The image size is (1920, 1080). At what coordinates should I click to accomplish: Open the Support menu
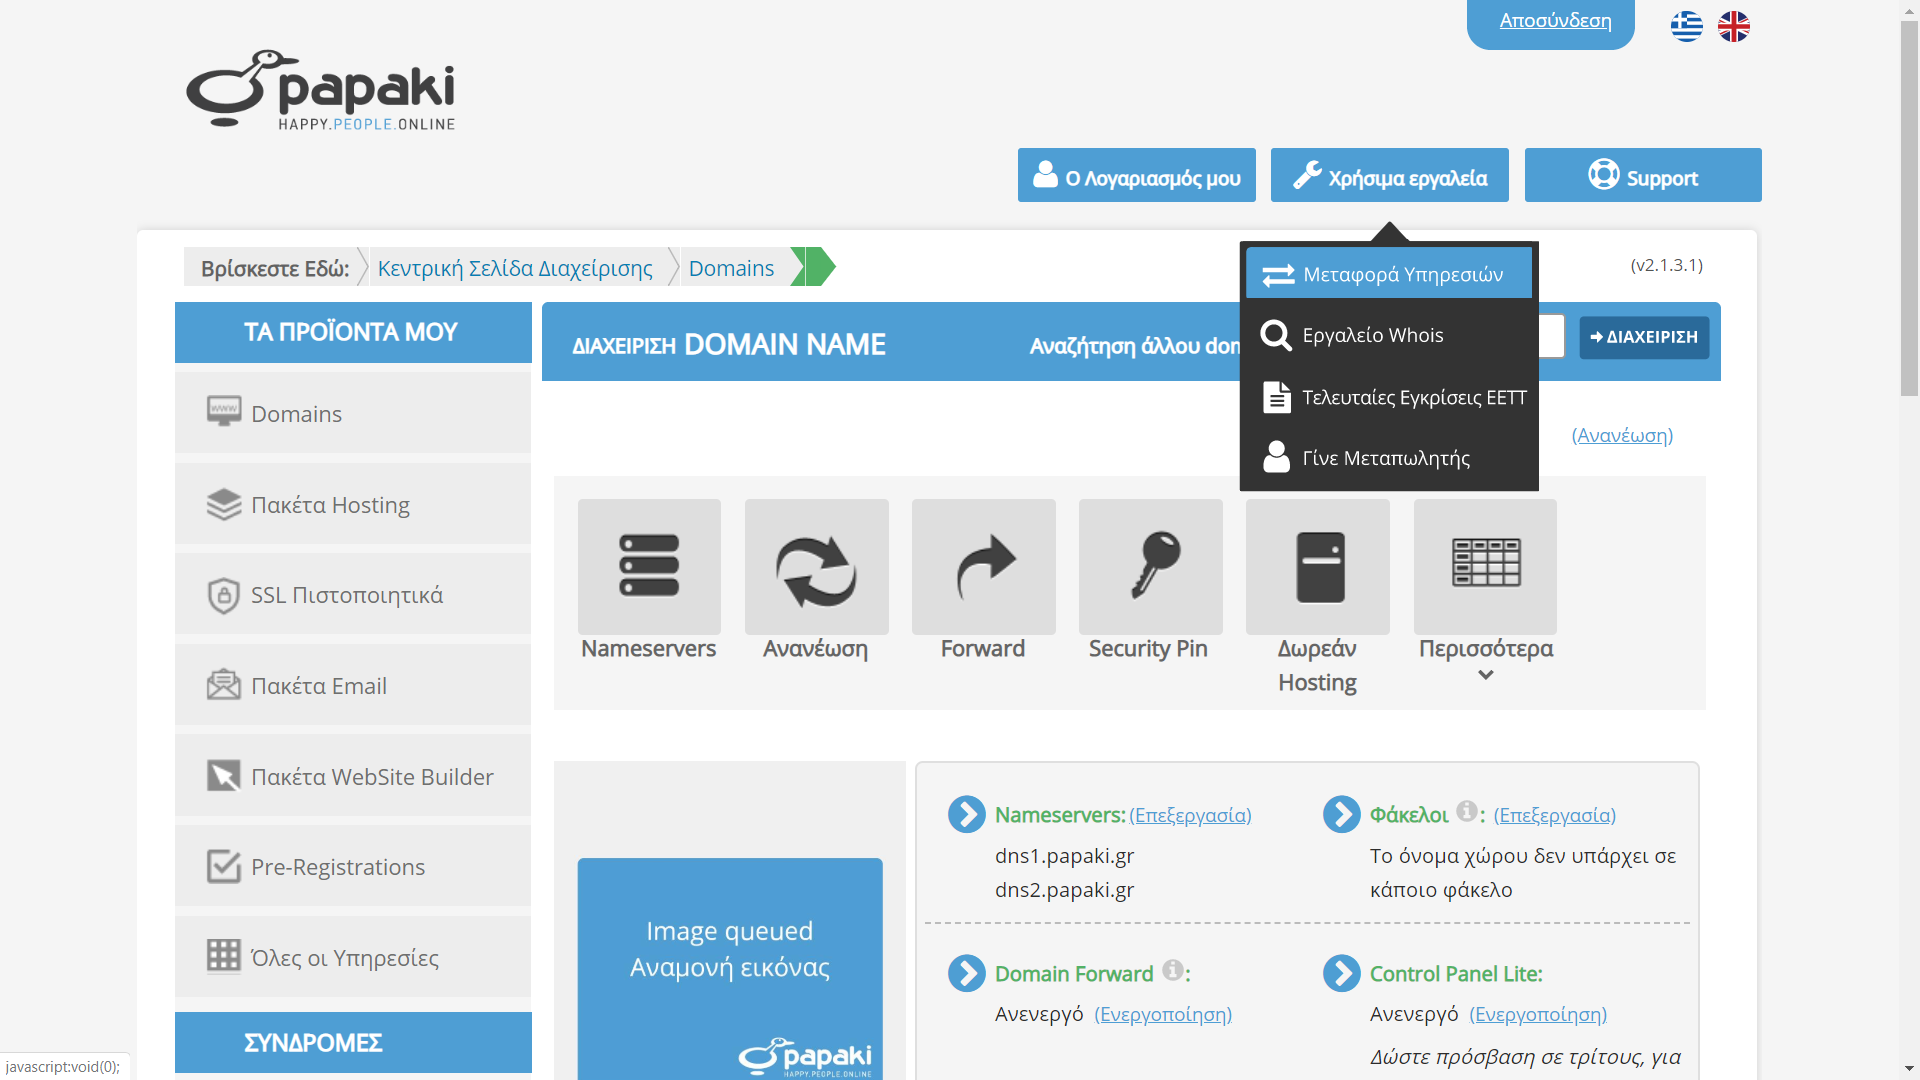[x=1643, y=175]
